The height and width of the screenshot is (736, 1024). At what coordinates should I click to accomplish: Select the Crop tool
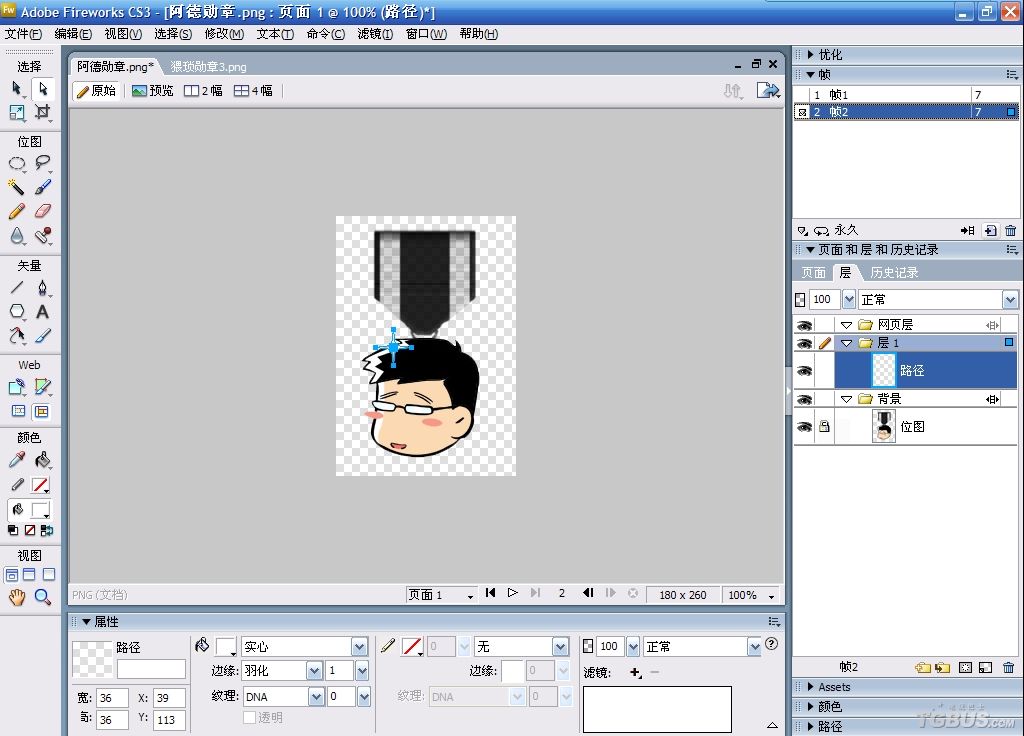[43, 112]
